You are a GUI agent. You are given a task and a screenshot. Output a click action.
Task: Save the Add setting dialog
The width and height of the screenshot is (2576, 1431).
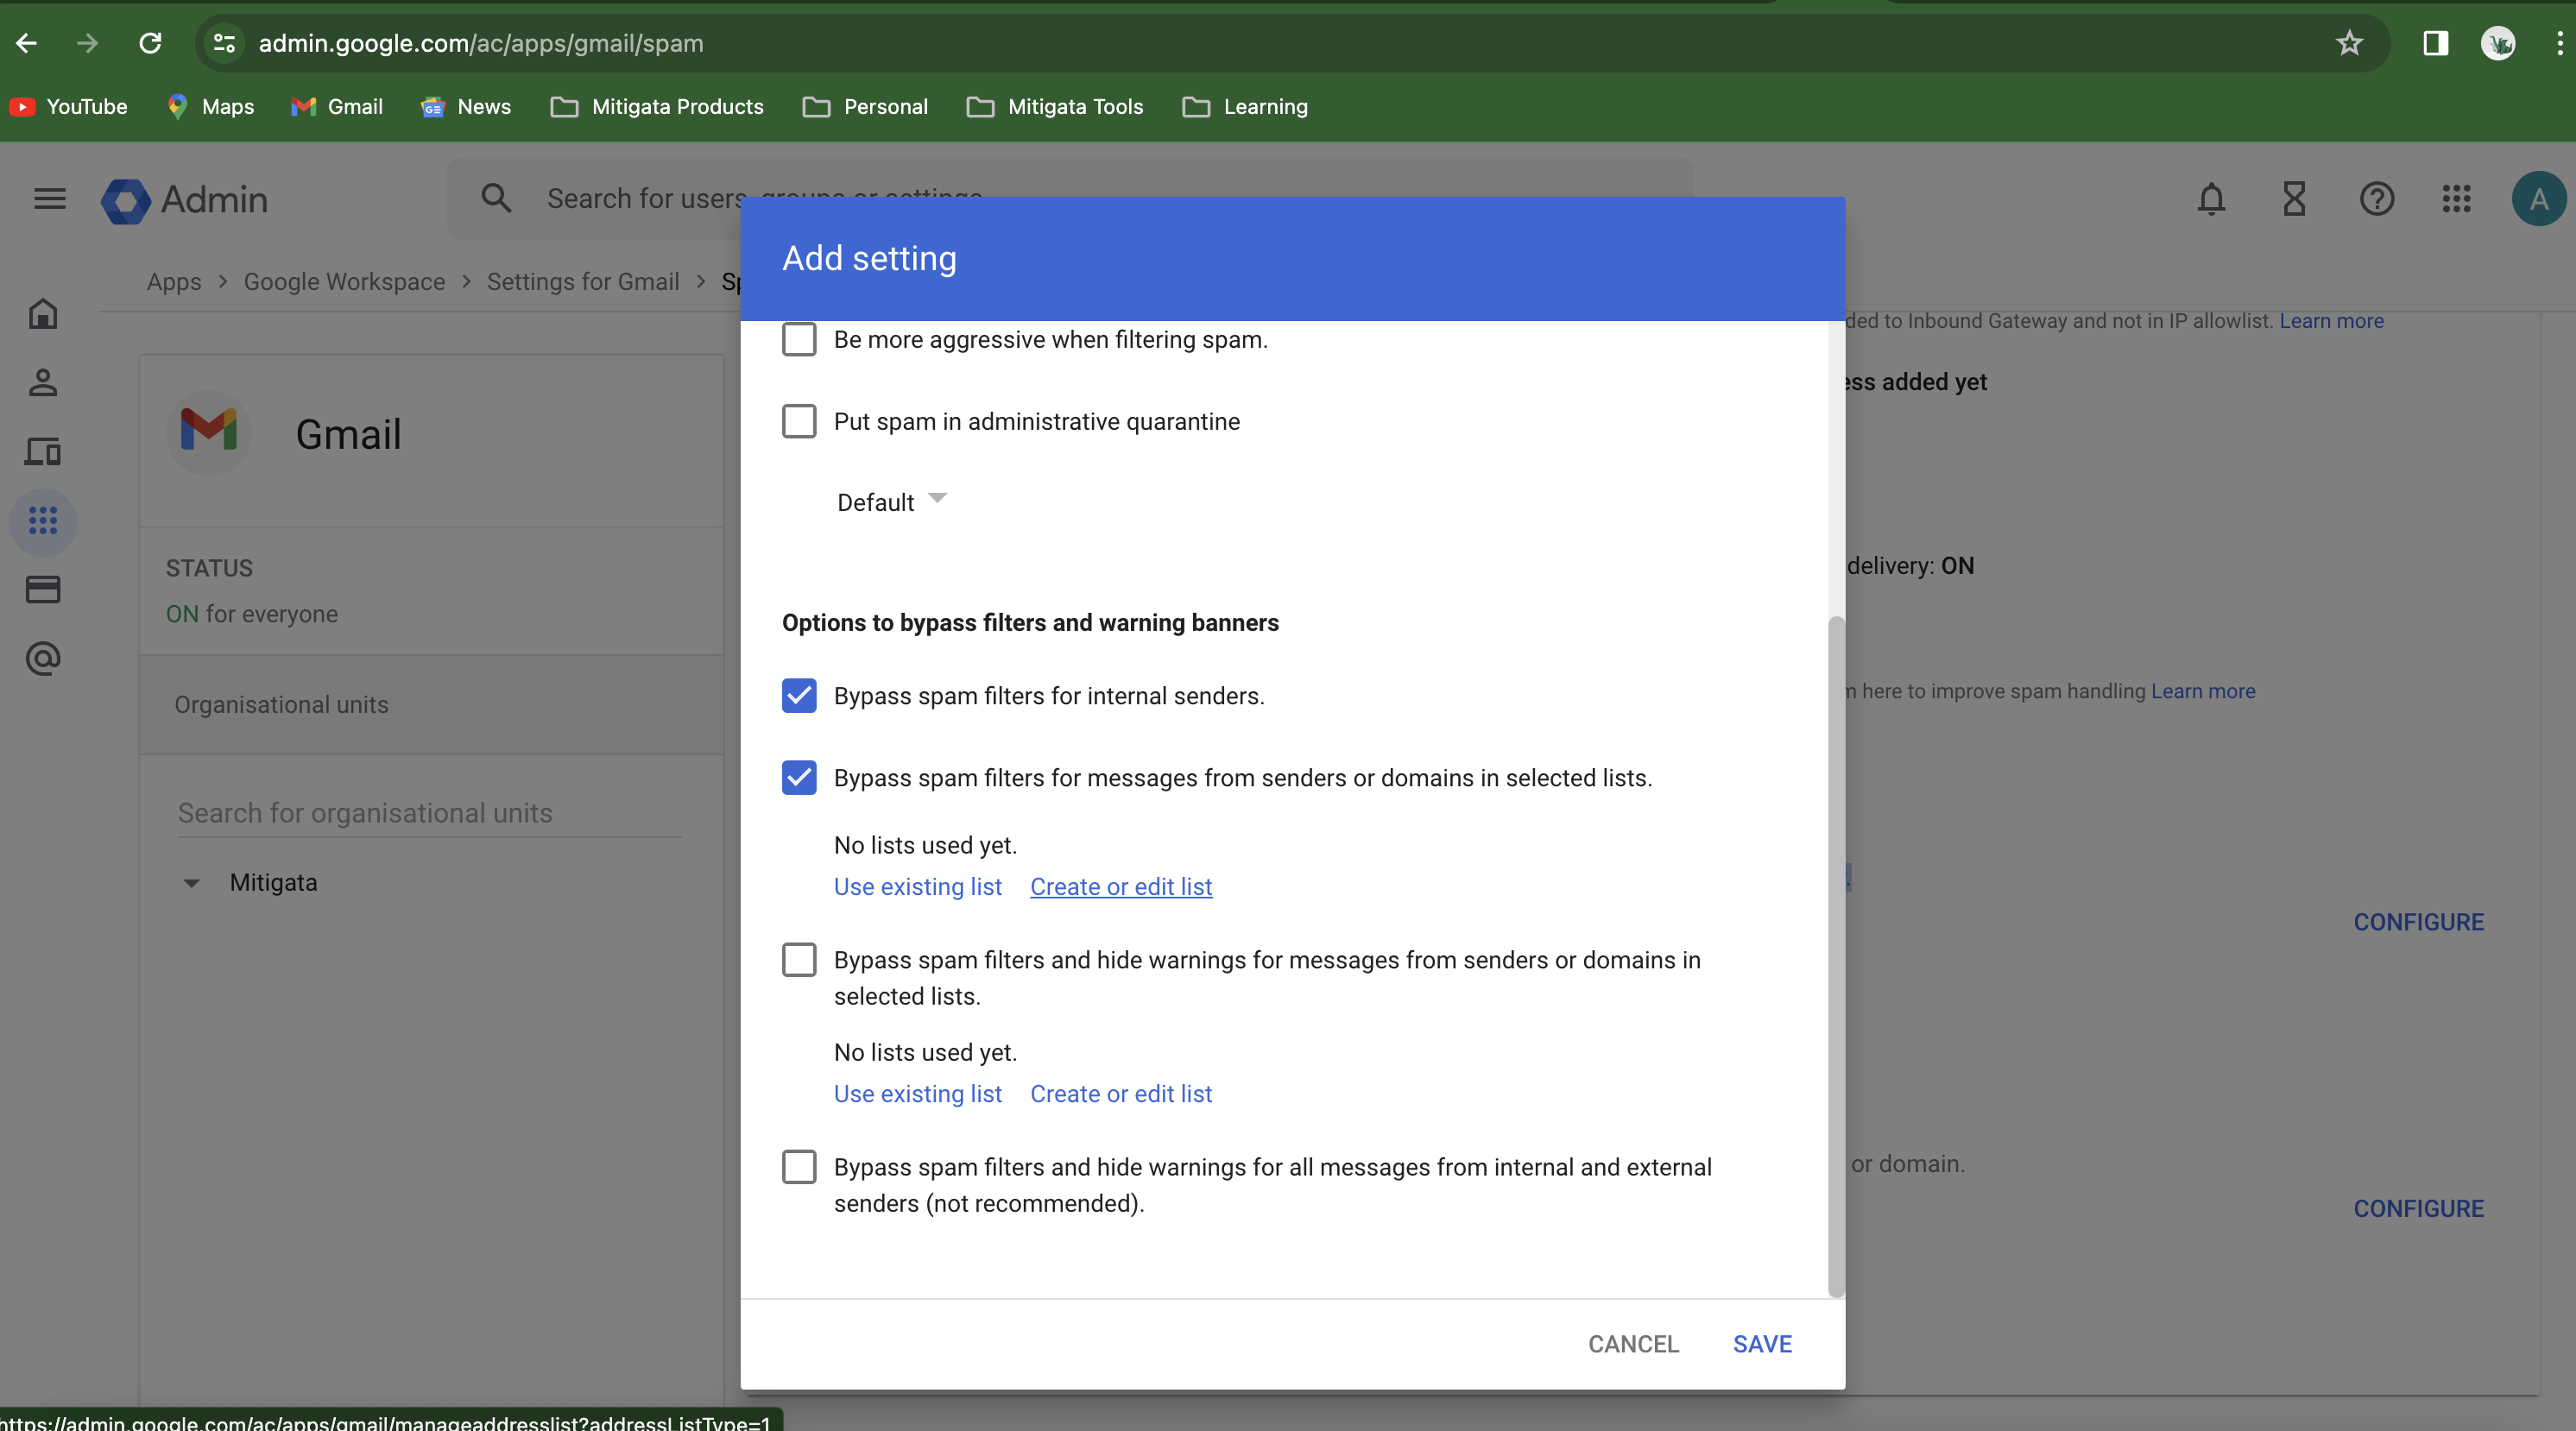pos(1762,1343)
